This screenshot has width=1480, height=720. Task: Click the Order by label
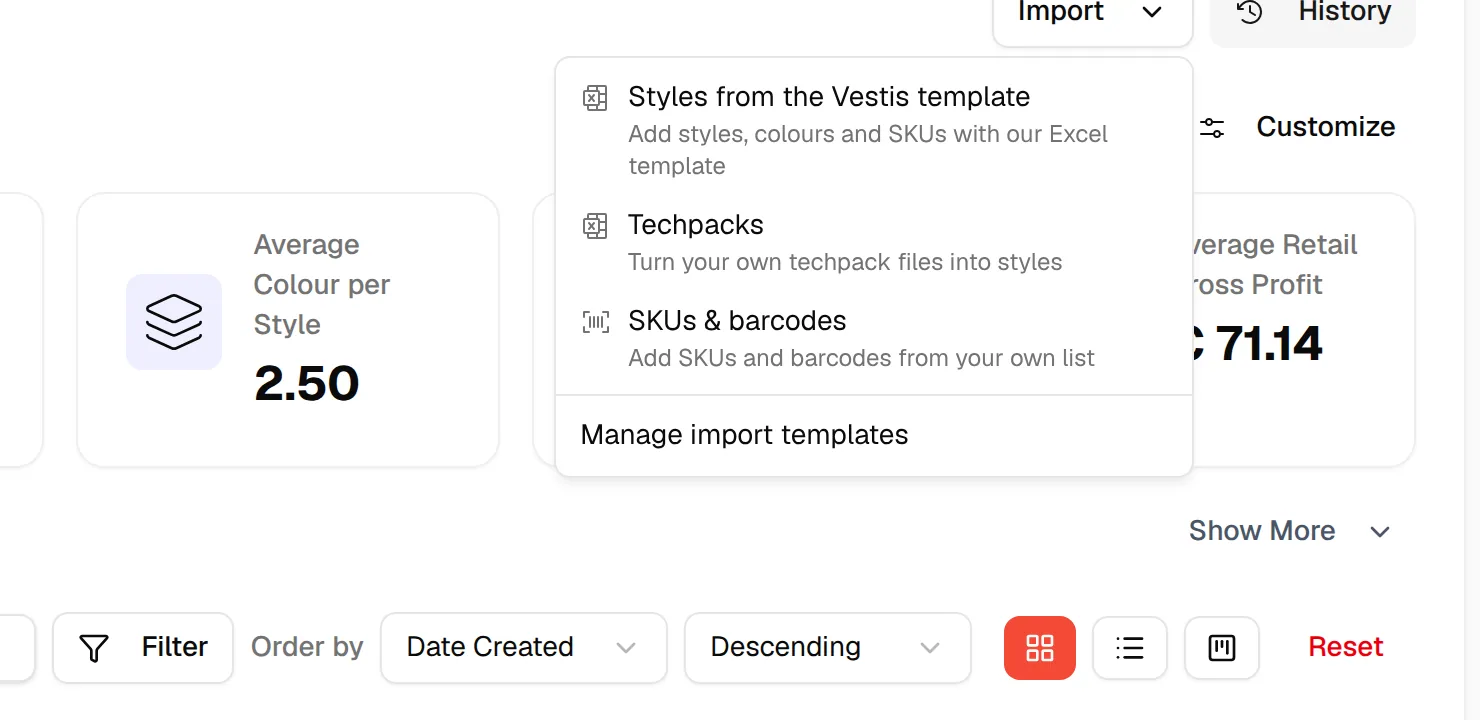pyautogui.click(x=307, y=647)
